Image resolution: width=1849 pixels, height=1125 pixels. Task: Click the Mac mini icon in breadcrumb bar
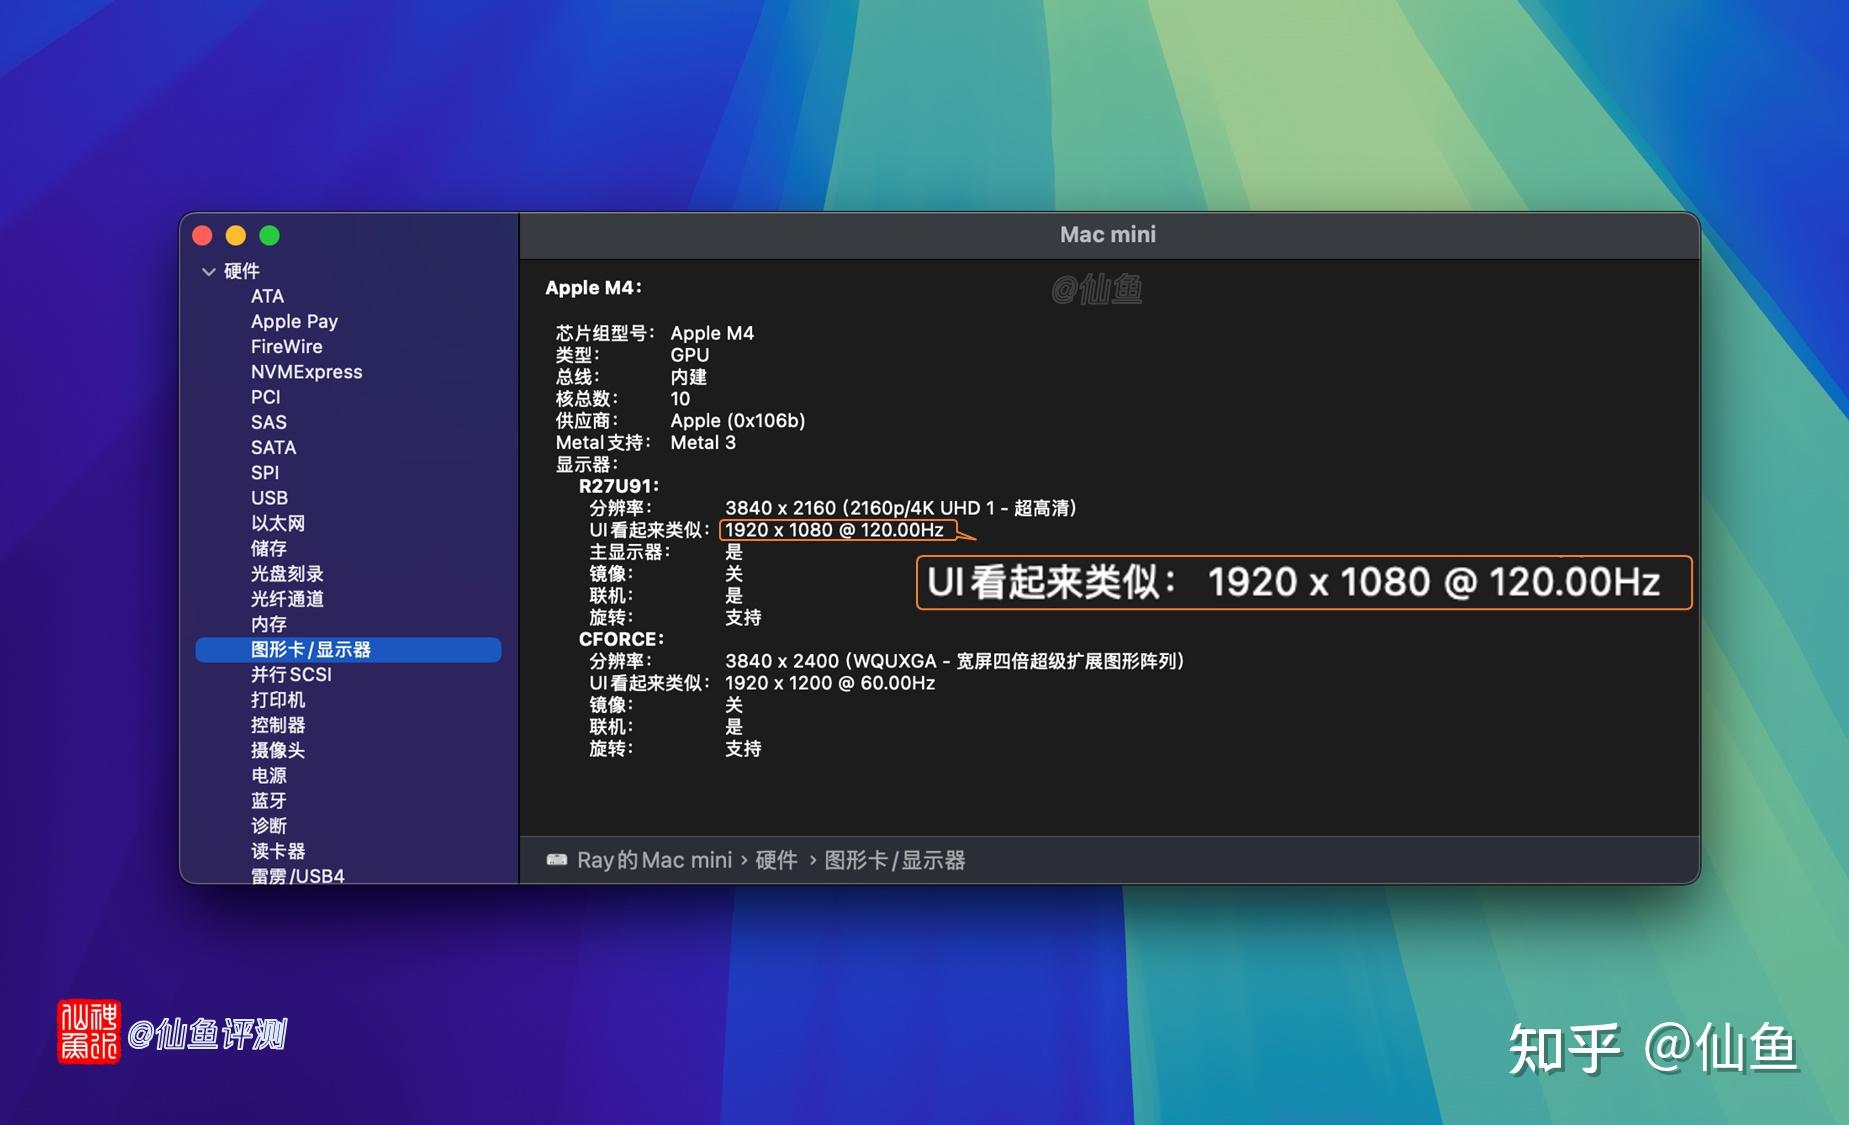pyautogui.click(x=559, y=860)
